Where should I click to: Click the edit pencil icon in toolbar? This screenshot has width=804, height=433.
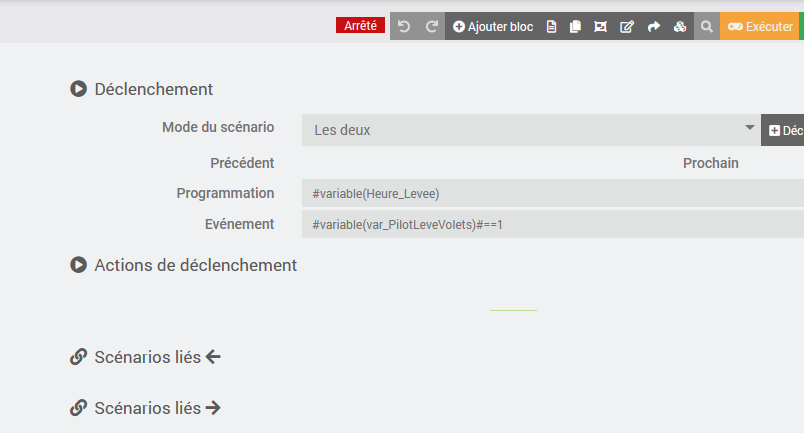627,26
